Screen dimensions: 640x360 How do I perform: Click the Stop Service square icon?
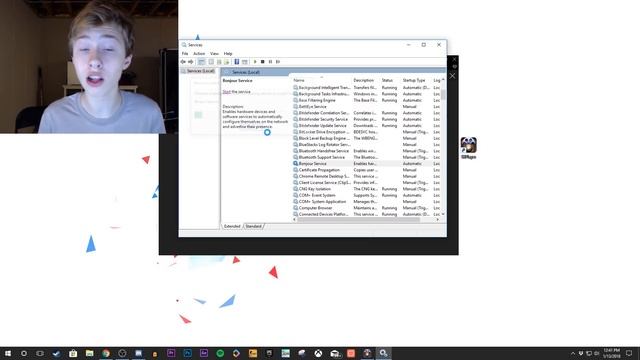[263, 62]
